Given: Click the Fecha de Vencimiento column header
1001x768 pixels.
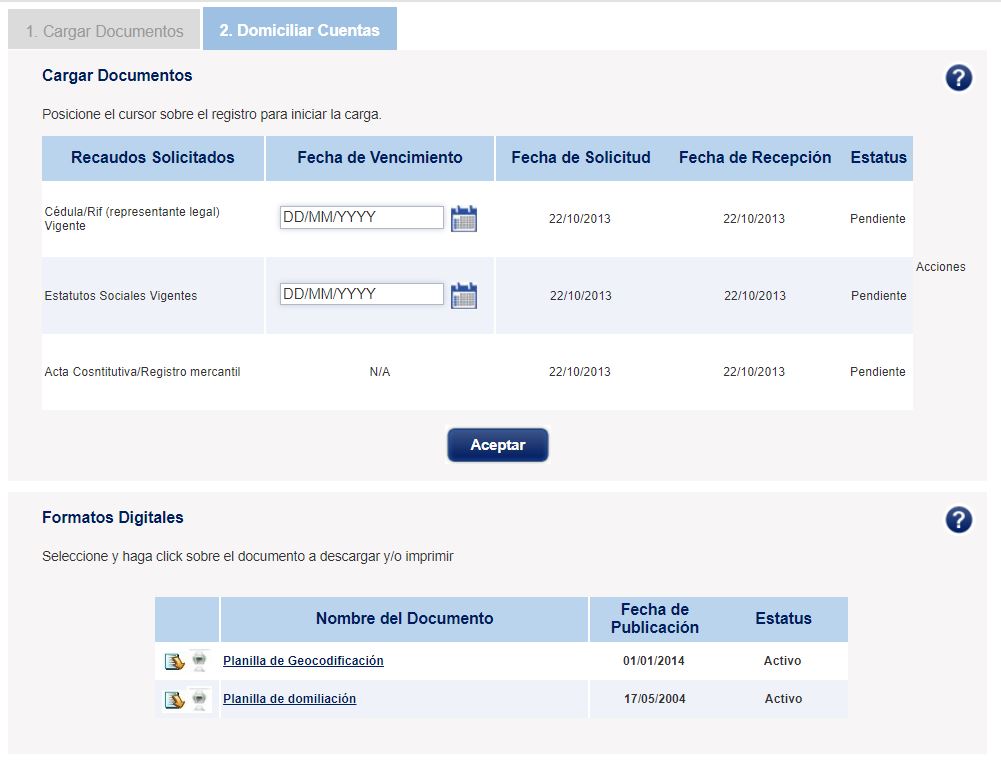Looking at the screenshot, I should click(380, 158).
